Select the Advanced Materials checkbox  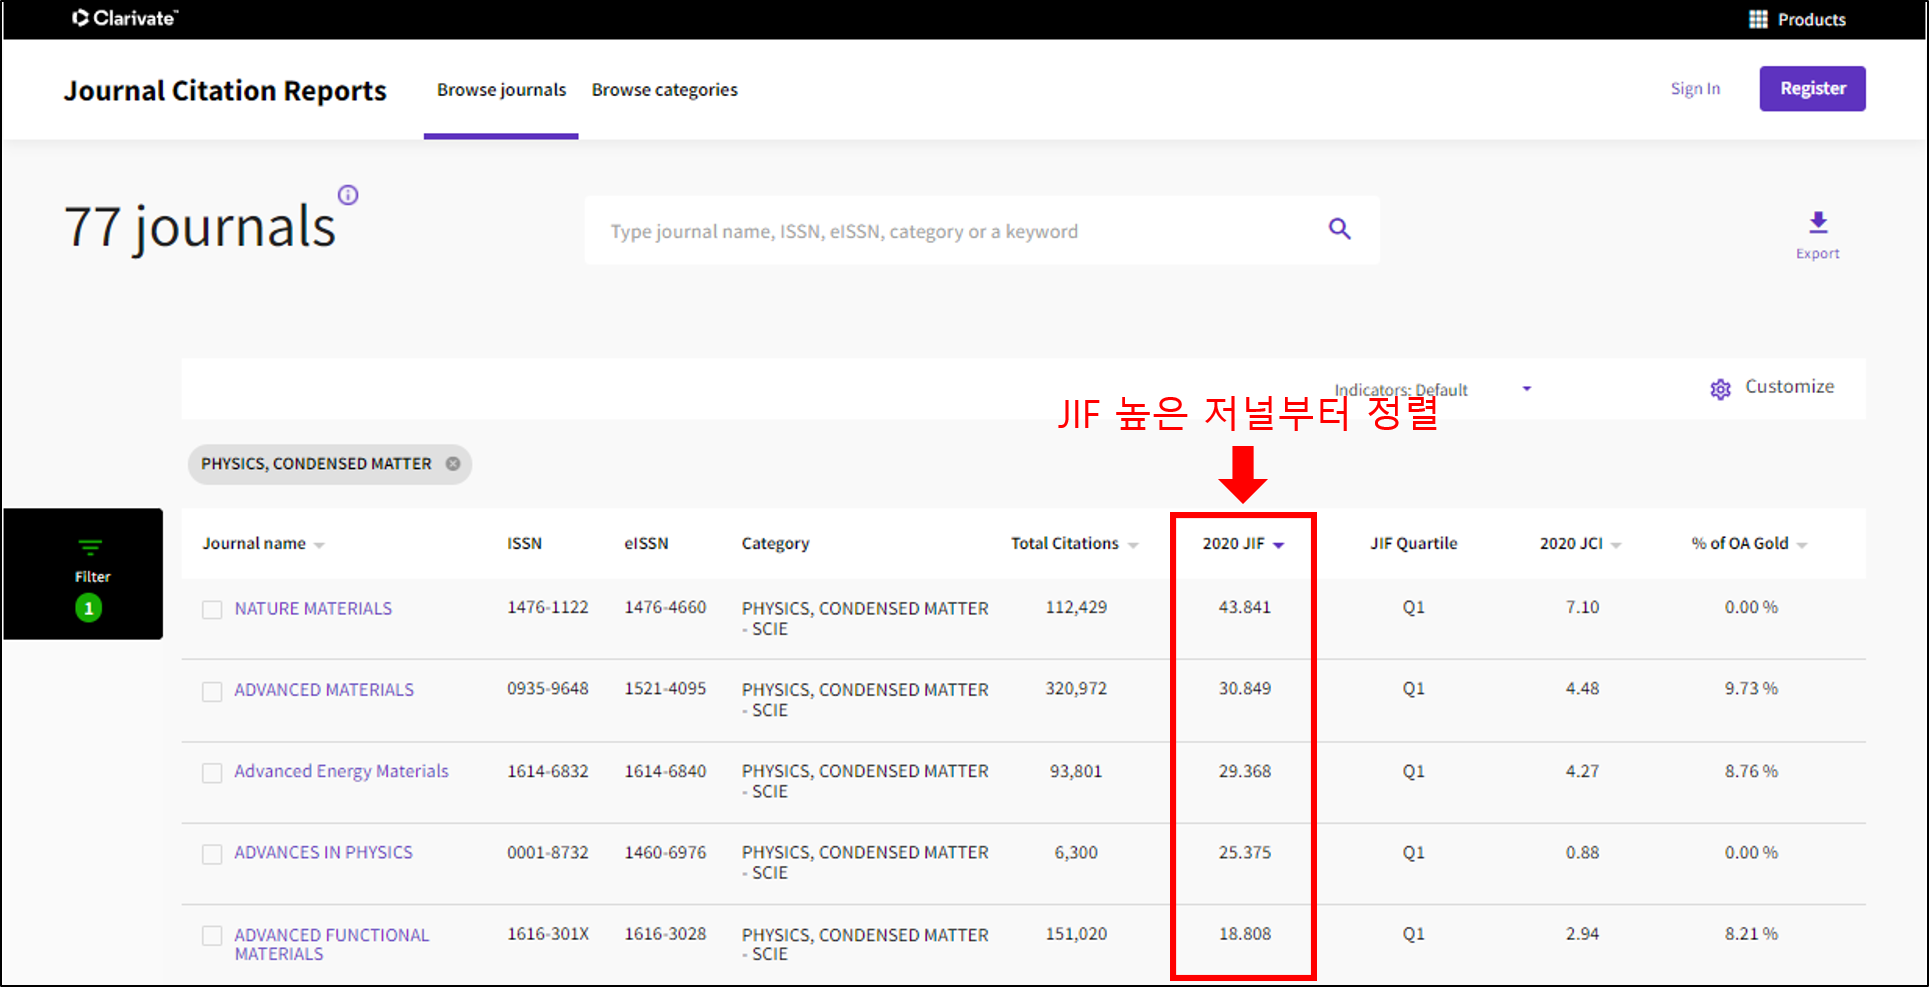[x=212, y=692]
